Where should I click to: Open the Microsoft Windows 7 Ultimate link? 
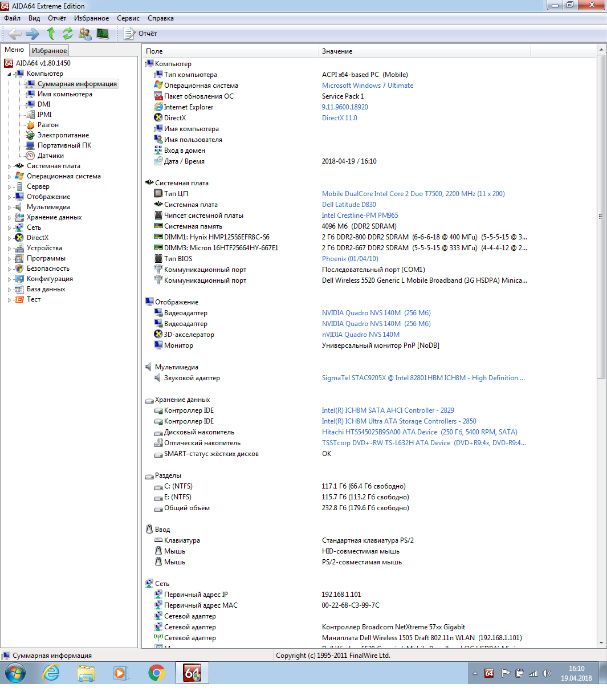[x=367, y=85]
